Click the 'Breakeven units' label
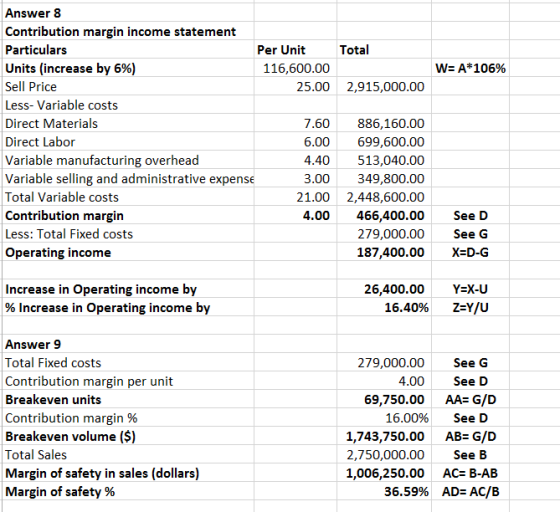560x512 pixels. (x=53, y=400)
